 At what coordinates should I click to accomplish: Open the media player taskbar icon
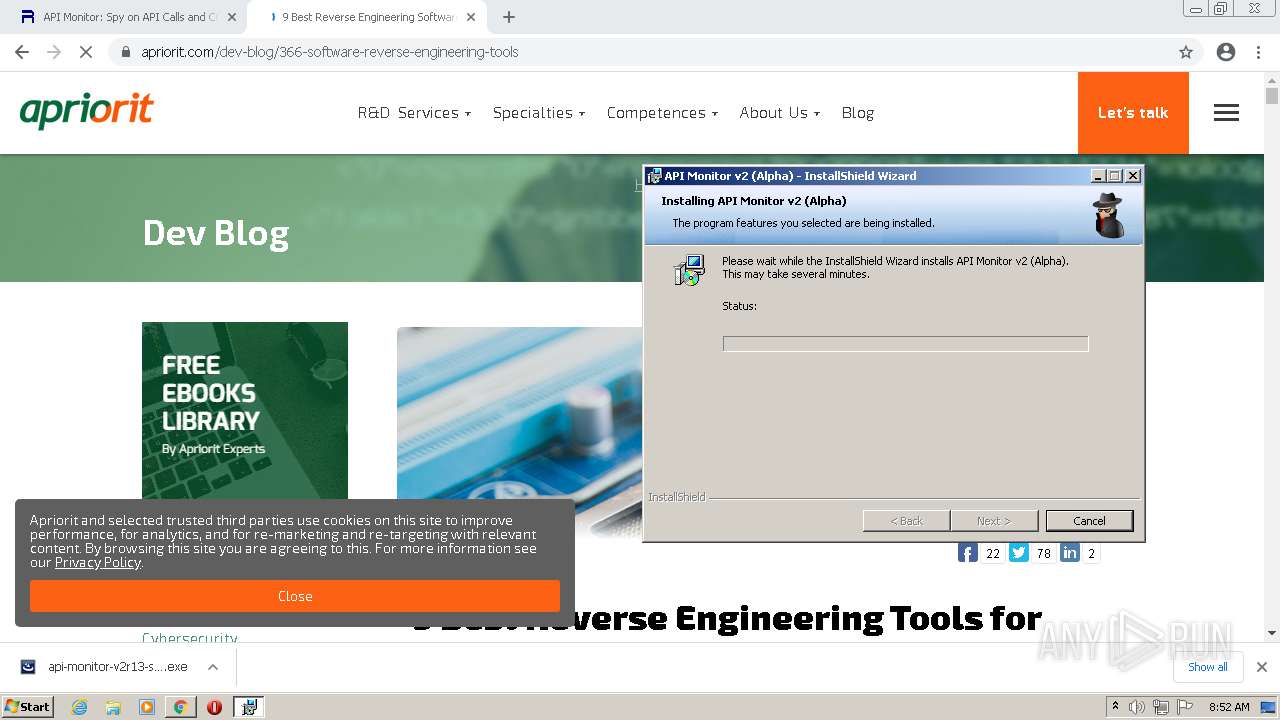147,707
